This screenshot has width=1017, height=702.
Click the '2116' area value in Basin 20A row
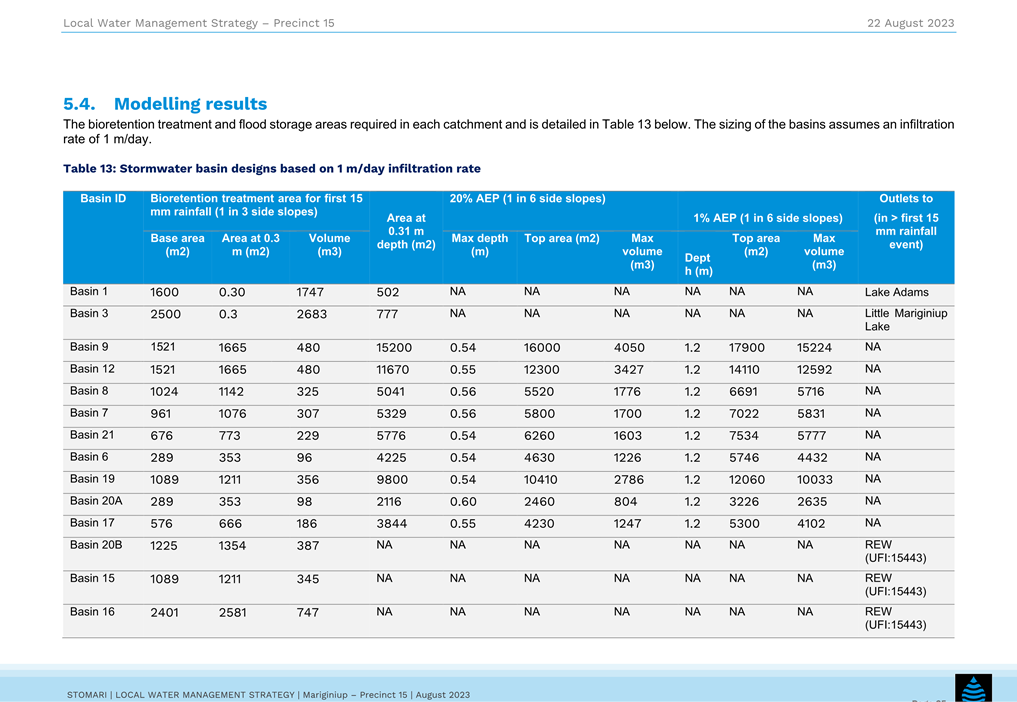[x=389, y=503]
